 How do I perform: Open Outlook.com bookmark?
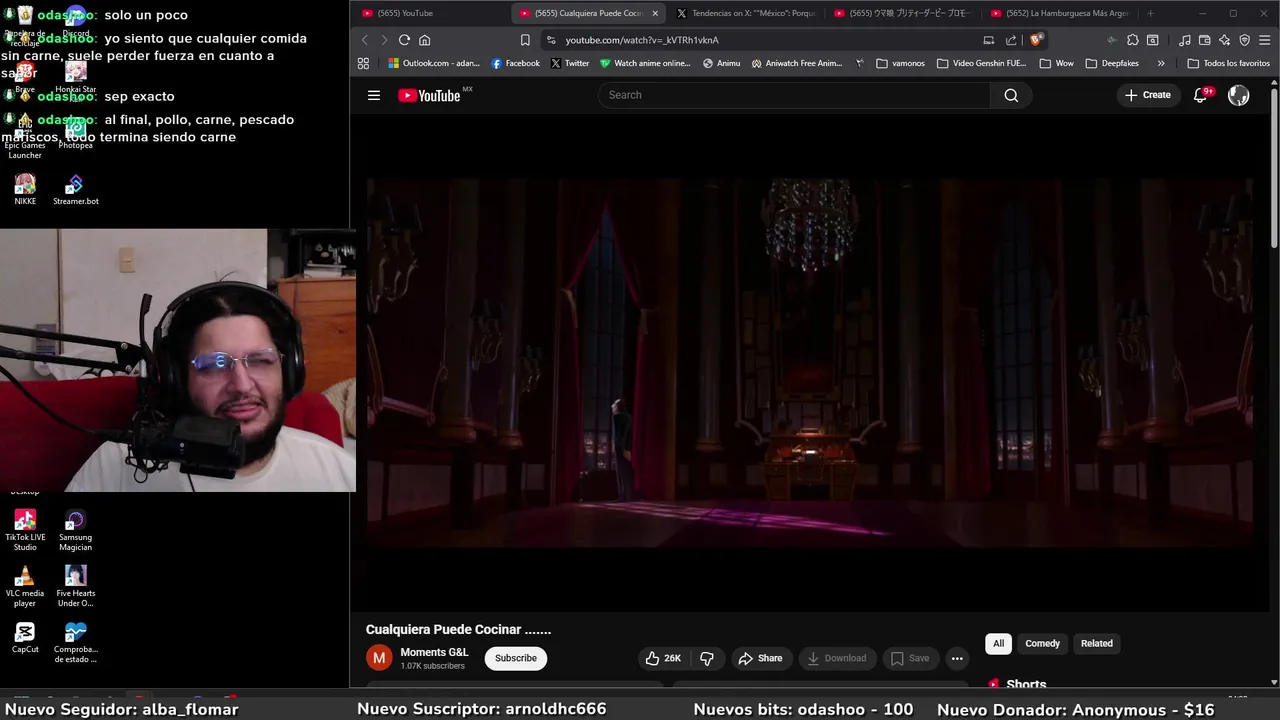[433, 63]
